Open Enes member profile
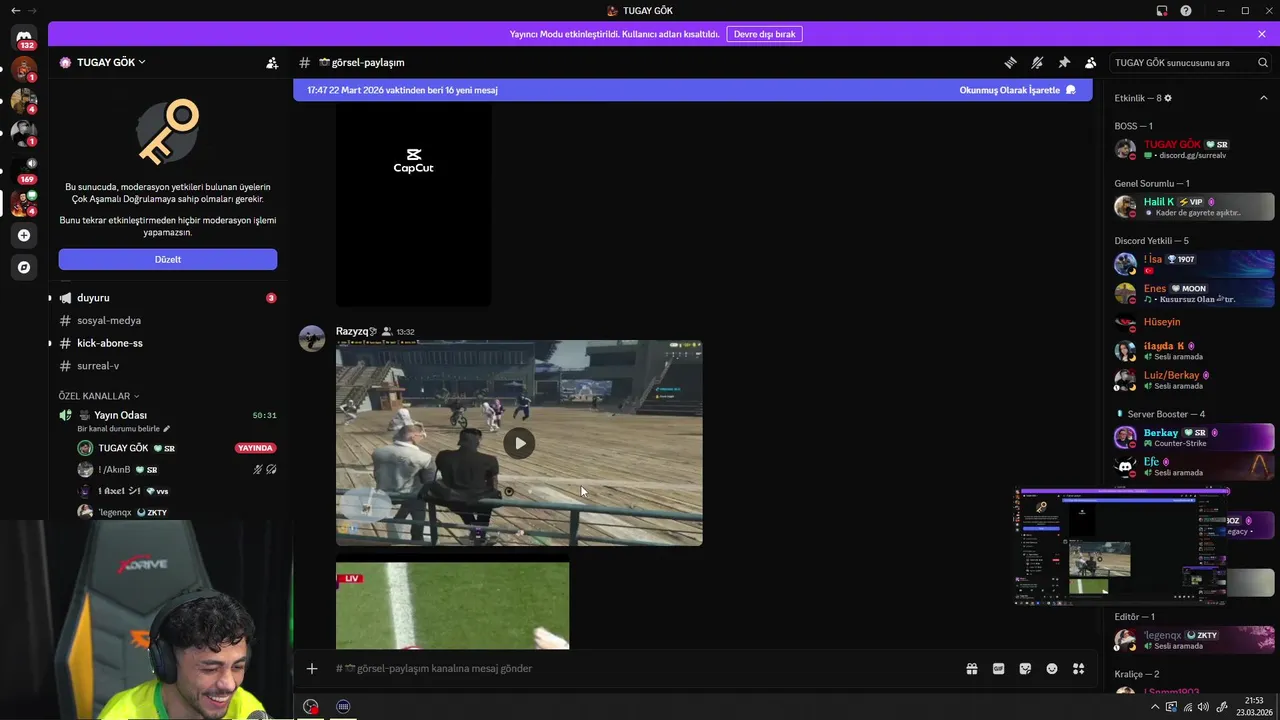This screenshot has width=1280, height=720. (x=1193, y=293)
